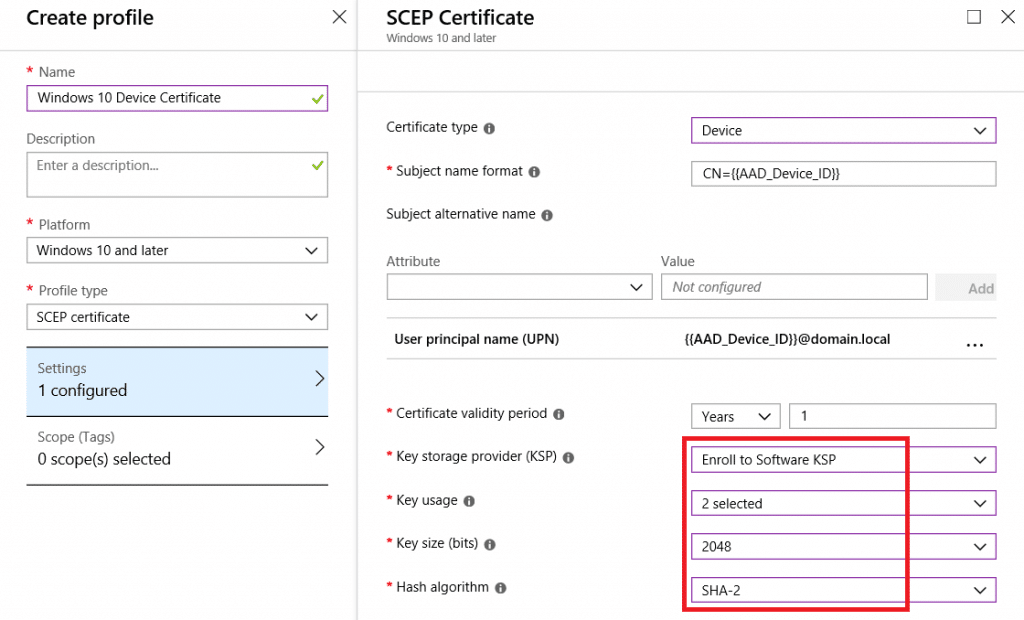
Task: Open the ellipsis menu for the UPN row
Action: coord(974,343)
